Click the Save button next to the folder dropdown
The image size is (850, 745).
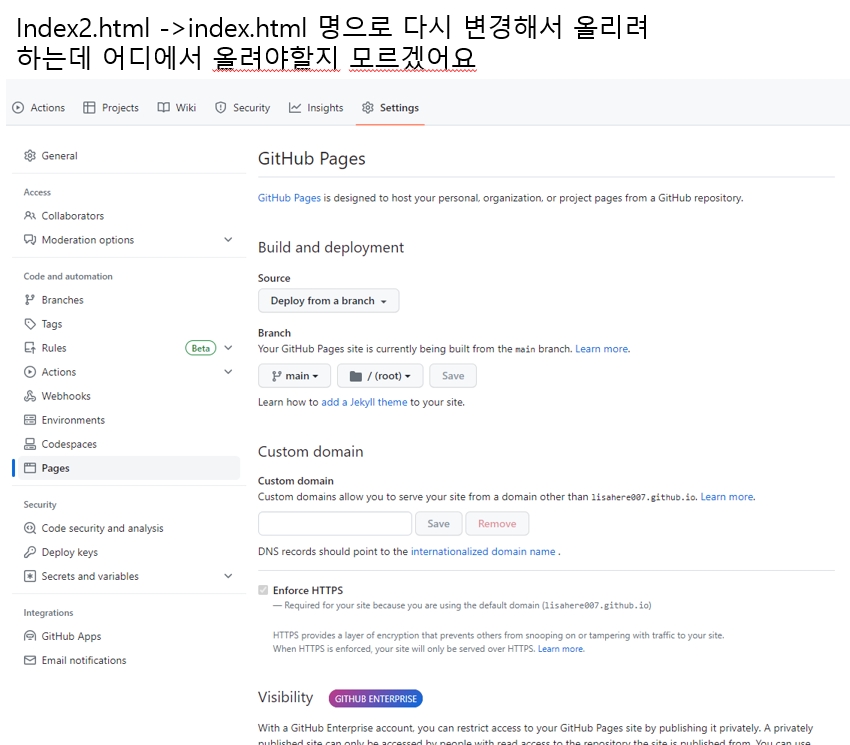453,376
